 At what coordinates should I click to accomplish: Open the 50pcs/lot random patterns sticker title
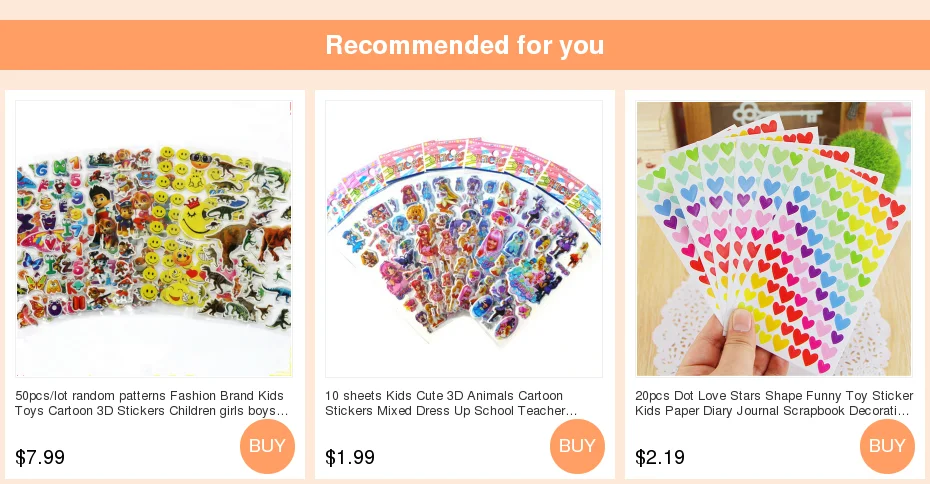point(152,403)
